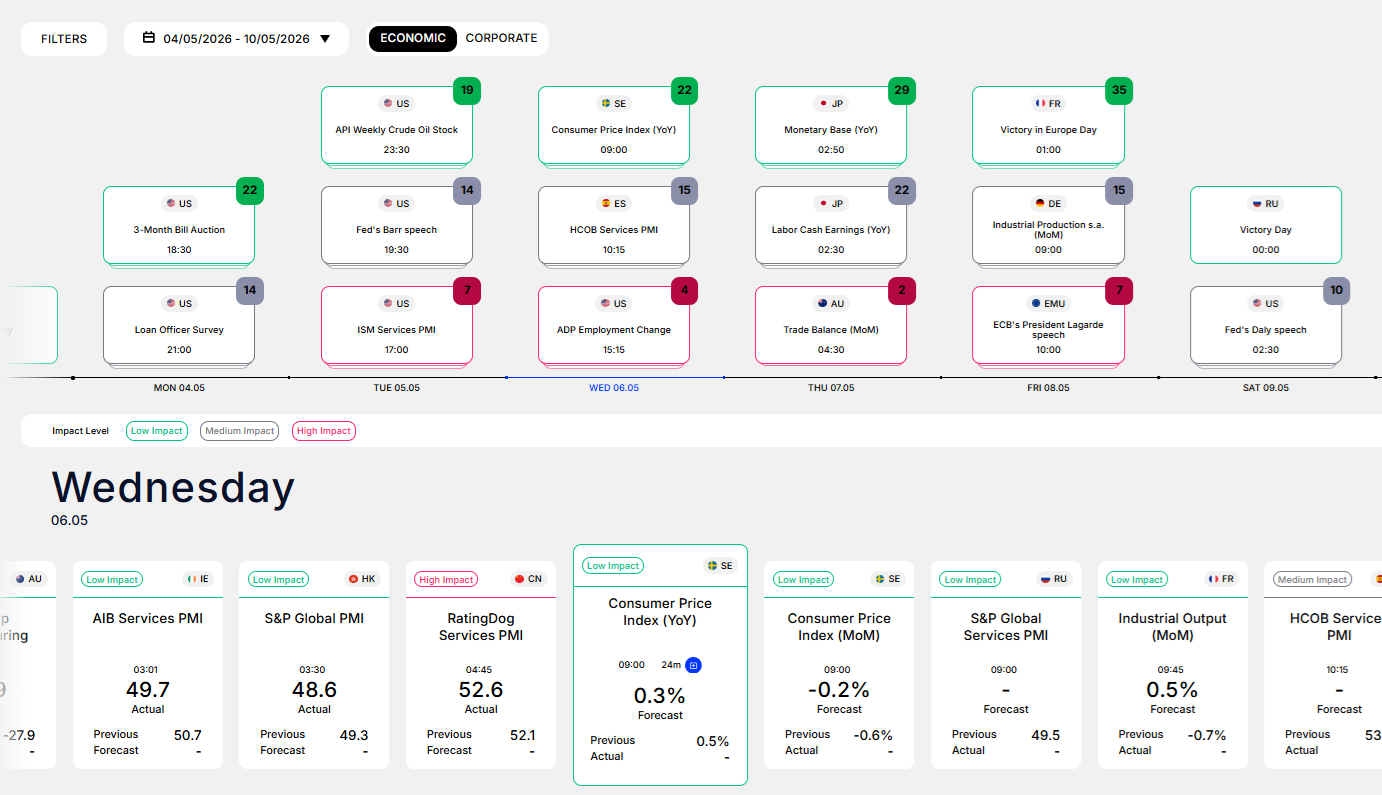Switch to the ECONOMIC tab
1382x795 pixels.
(413, 38)
